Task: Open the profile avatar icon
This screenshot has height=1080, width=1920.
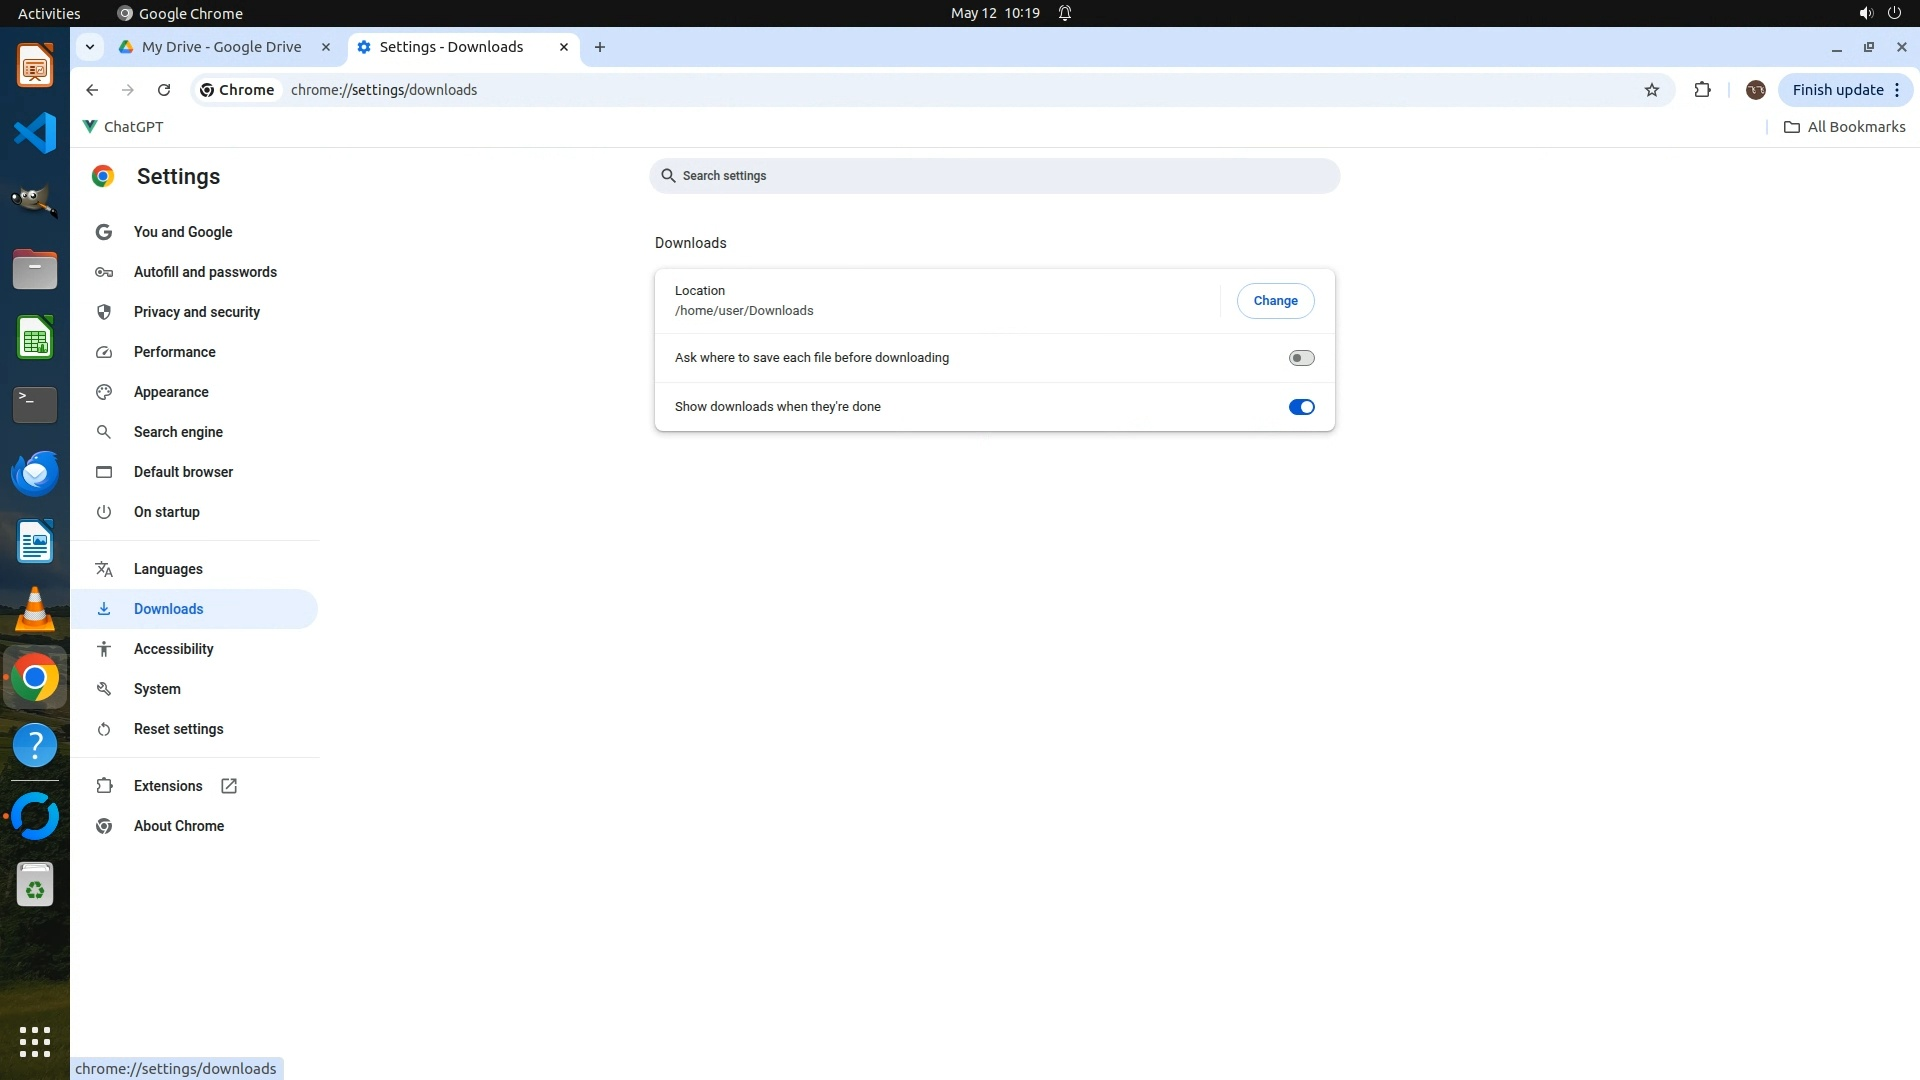Action: (x=1755, y=90)
